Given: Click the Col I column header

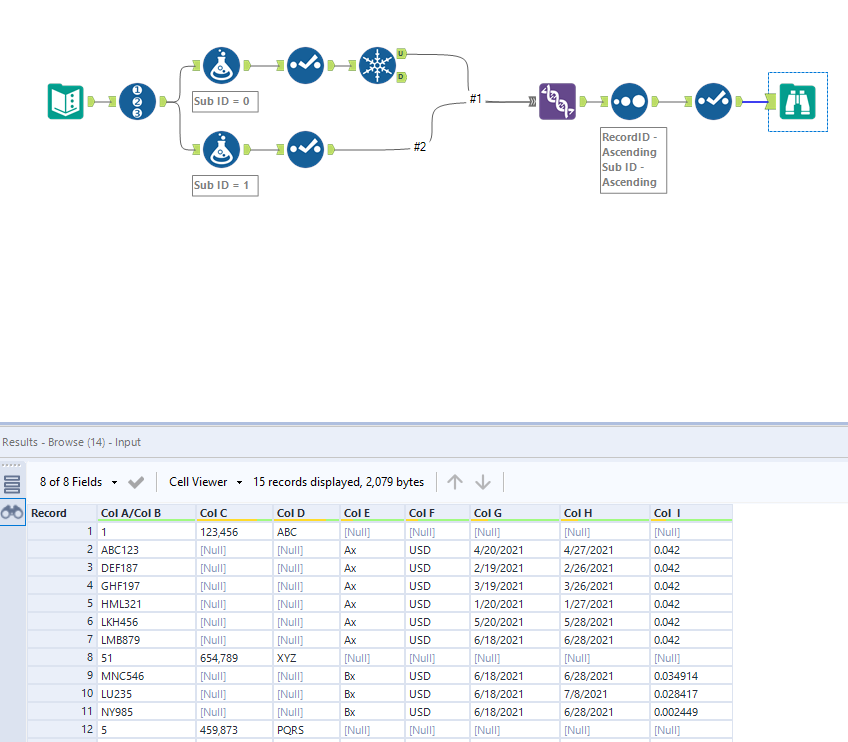Looking at the screenshot, I should [691, 513].
